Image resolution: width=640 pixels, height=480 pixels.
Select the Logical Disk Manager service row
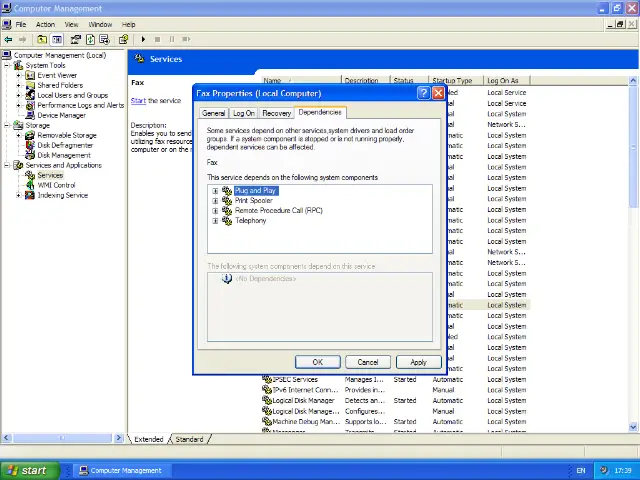pos(394,401)
